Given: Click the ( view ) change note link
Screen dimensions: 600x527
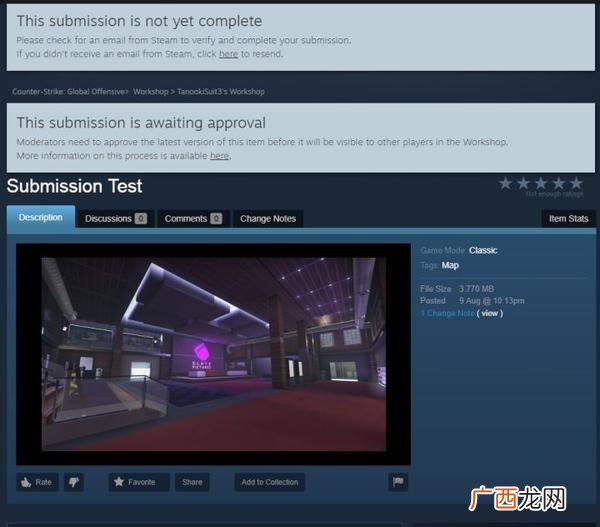Looking at the screenshot, I should (490, 313).
